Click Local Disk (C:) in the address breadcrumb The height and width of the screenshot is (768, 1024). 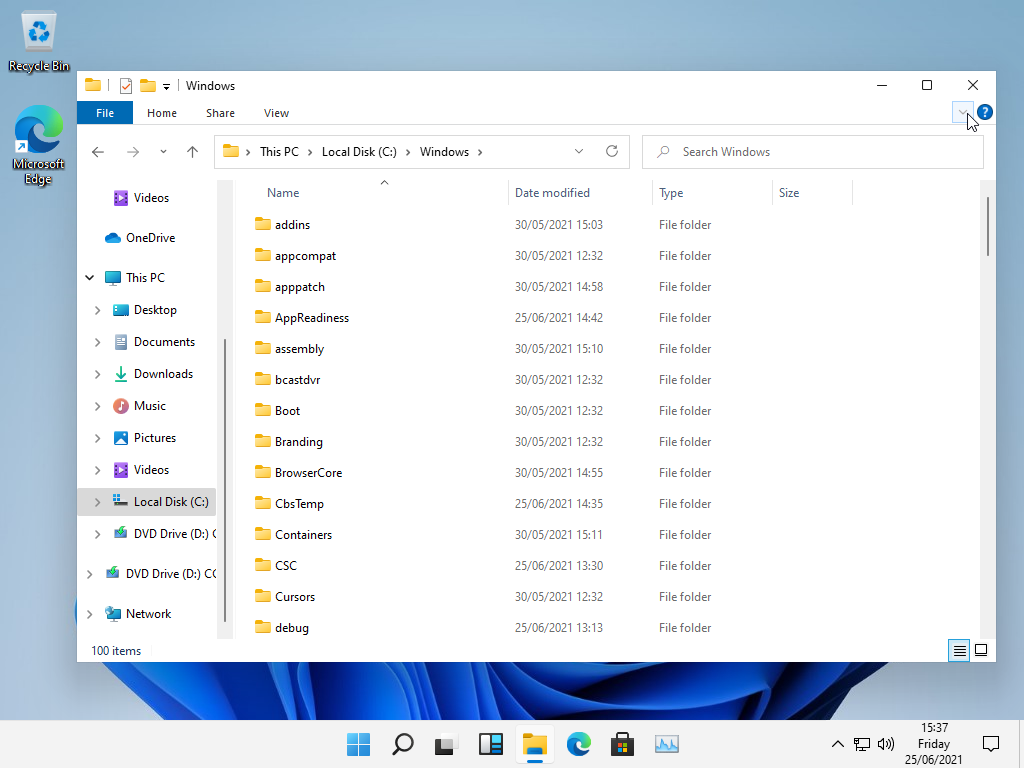click(x=359, y=152)
